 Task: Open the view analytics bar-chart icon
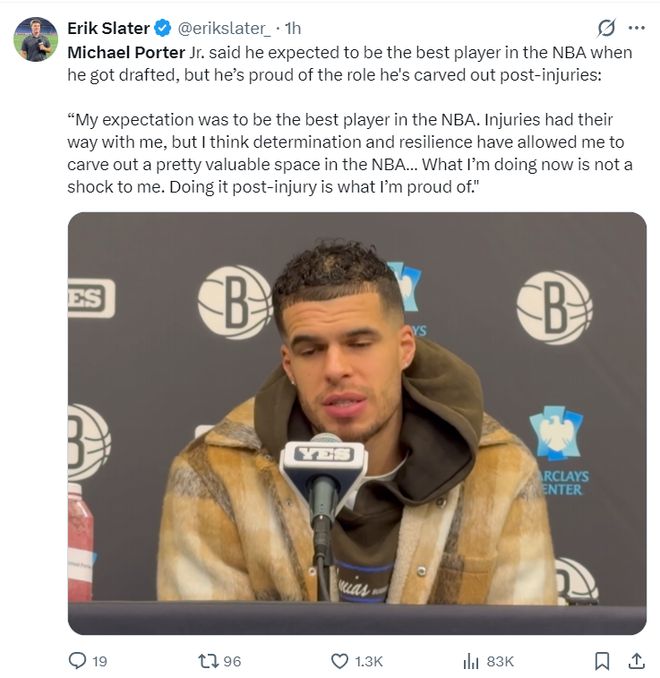tap(470, 661)
